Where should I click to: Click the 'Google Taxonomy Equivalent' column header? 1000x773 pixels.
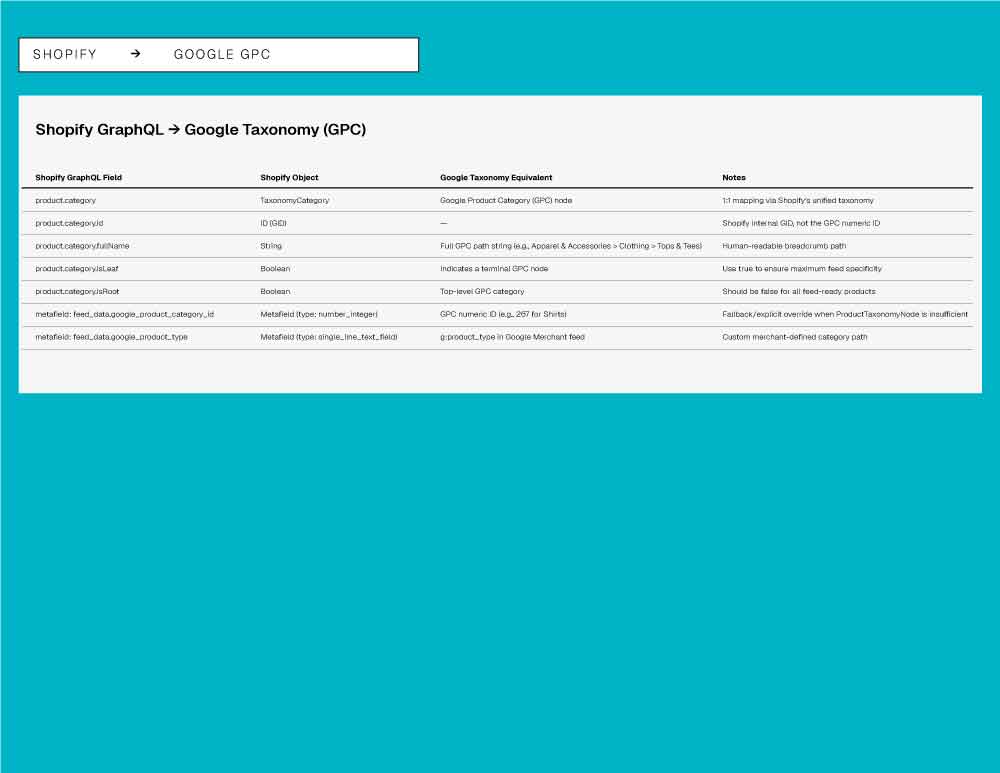(496, 177)
